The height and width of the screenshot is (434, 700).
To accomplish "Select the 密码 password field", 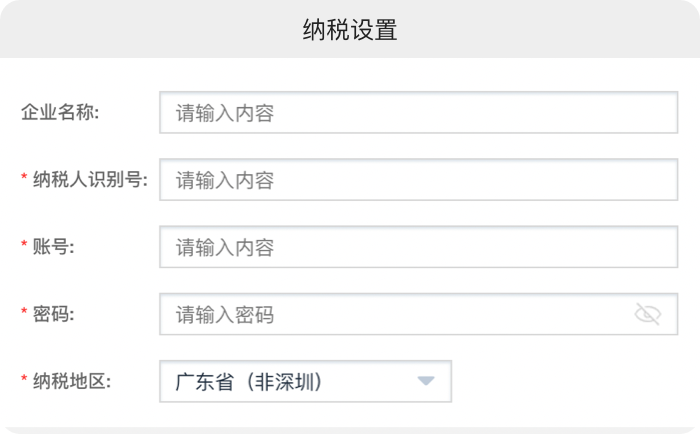I will (x=400, y=315).
